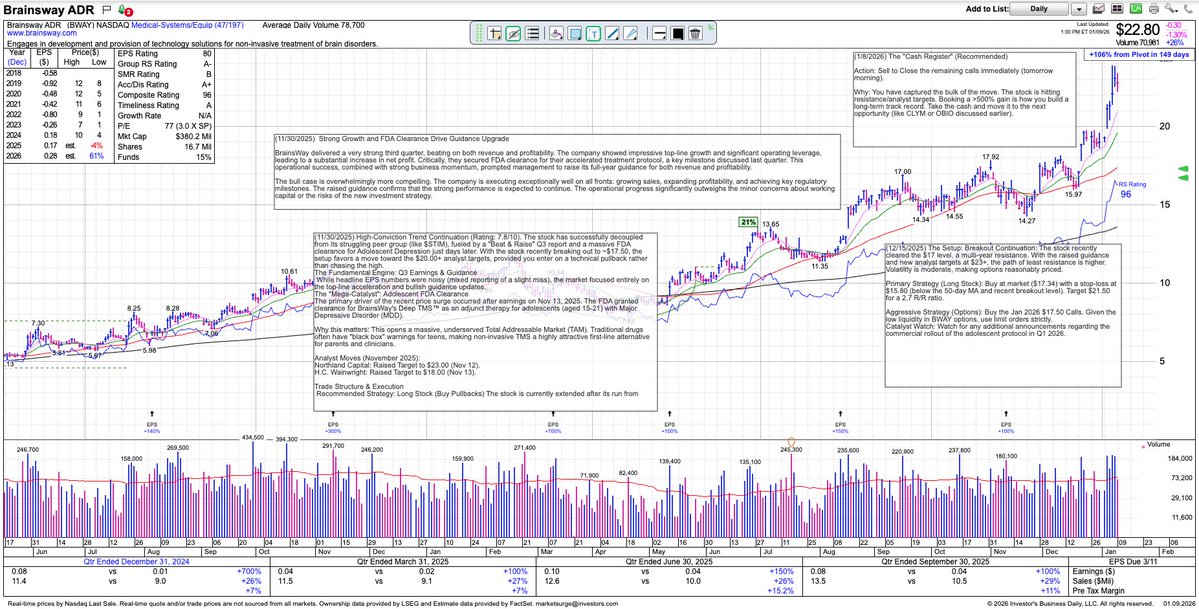Screen dimensions: 1199x609
Task: Select the paint bucket fill tool
Action: pos(556,33)
